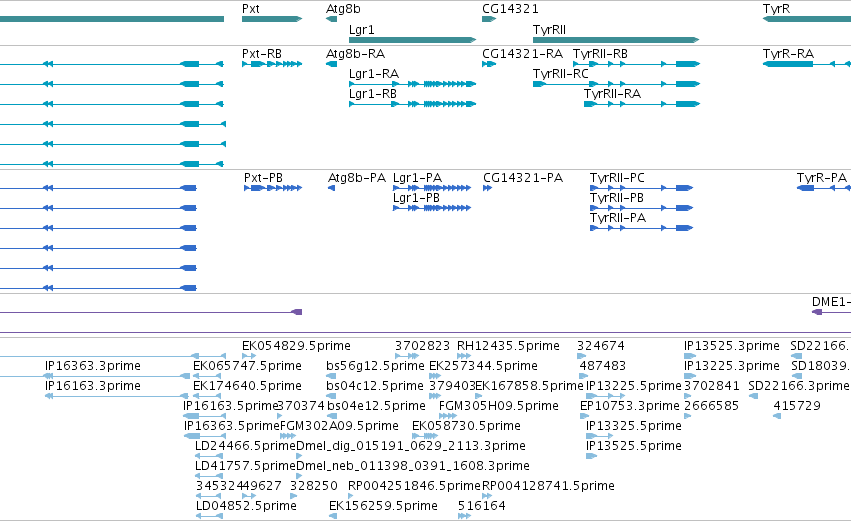851x521 pixels.
Task: Select the 3702841 feature
Action: (688, 396)
